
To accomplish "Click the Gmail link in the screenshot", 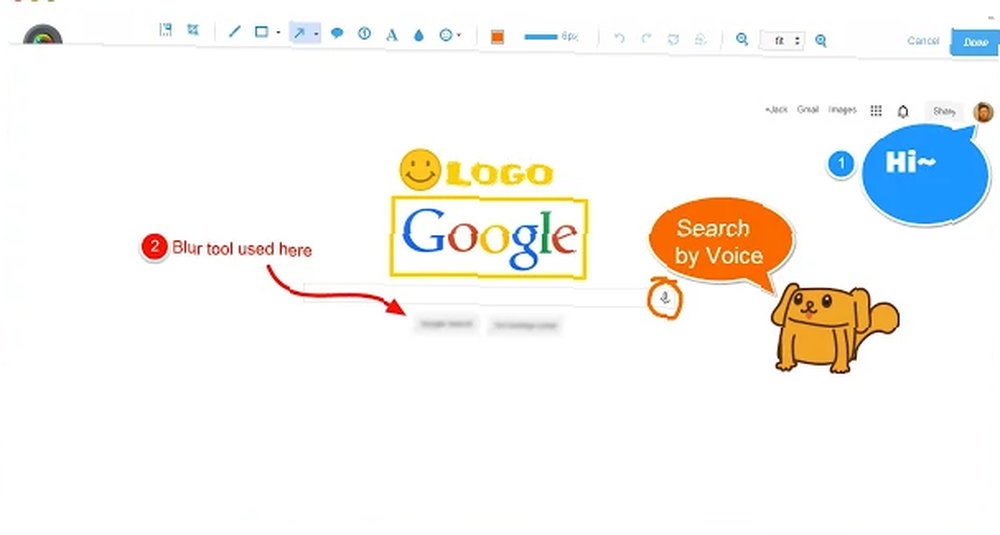I will point(807,110).
